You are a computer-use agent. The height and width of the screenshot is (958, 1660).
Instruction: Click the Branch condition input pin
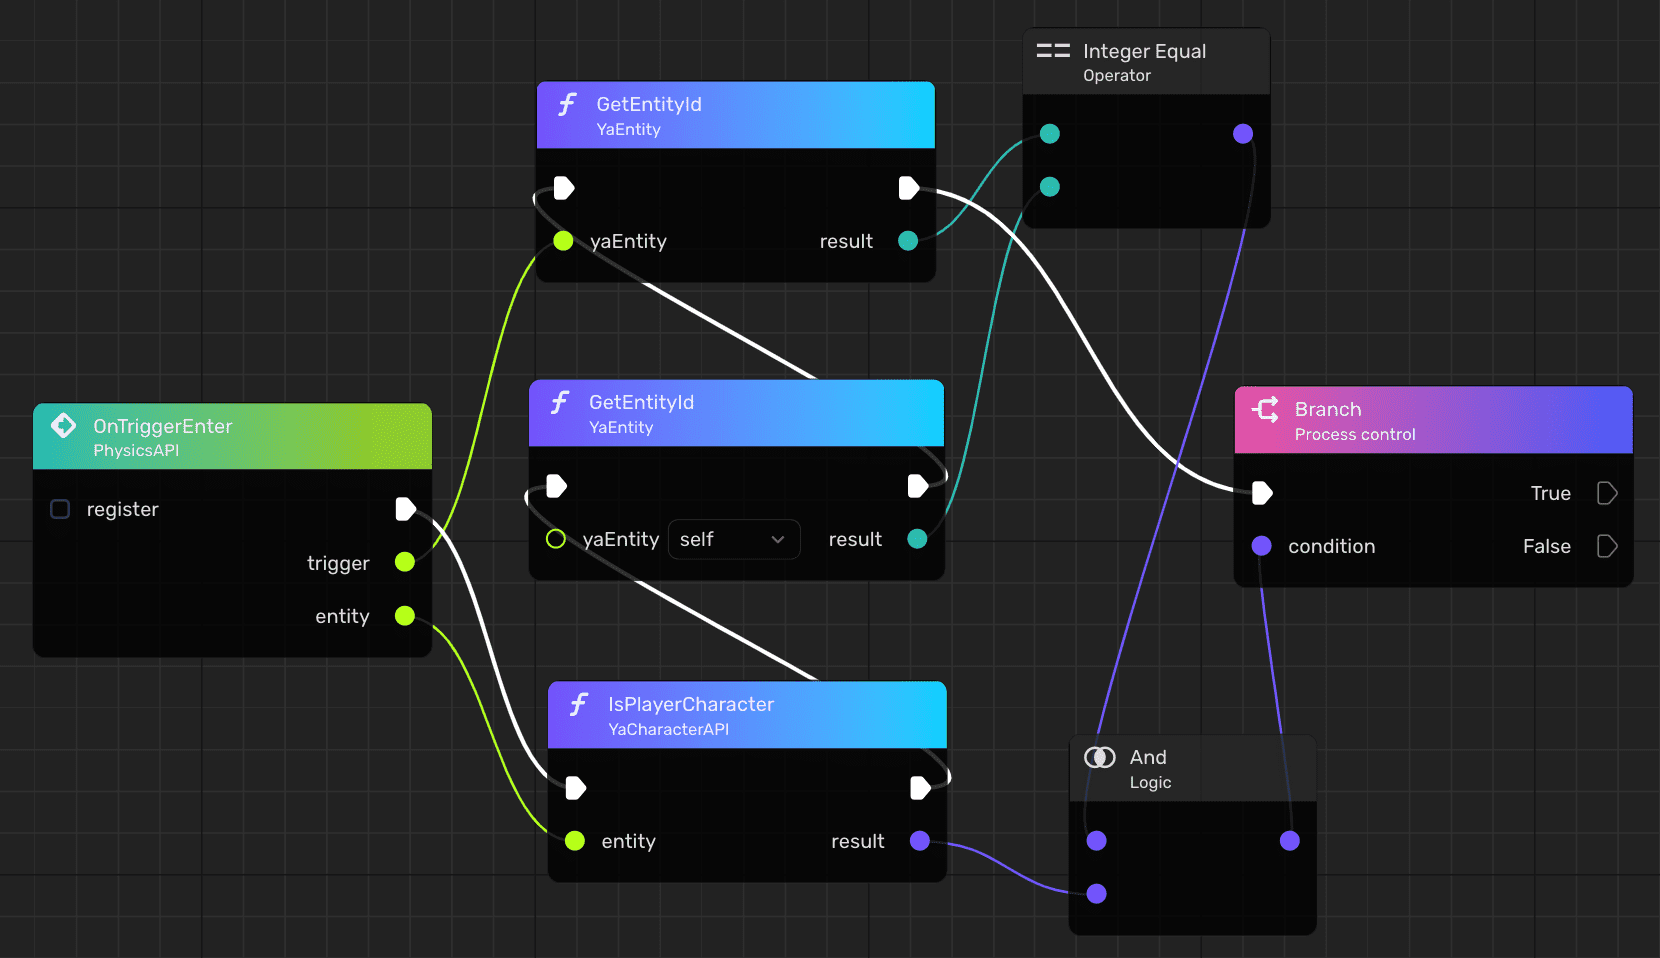(x=1262, y=546)
